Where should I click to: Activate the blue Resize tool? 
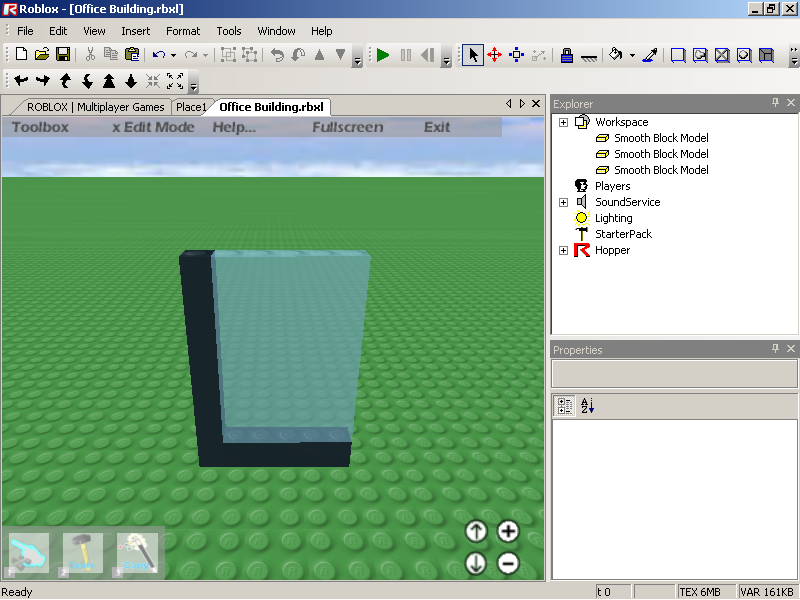(517, 55)
